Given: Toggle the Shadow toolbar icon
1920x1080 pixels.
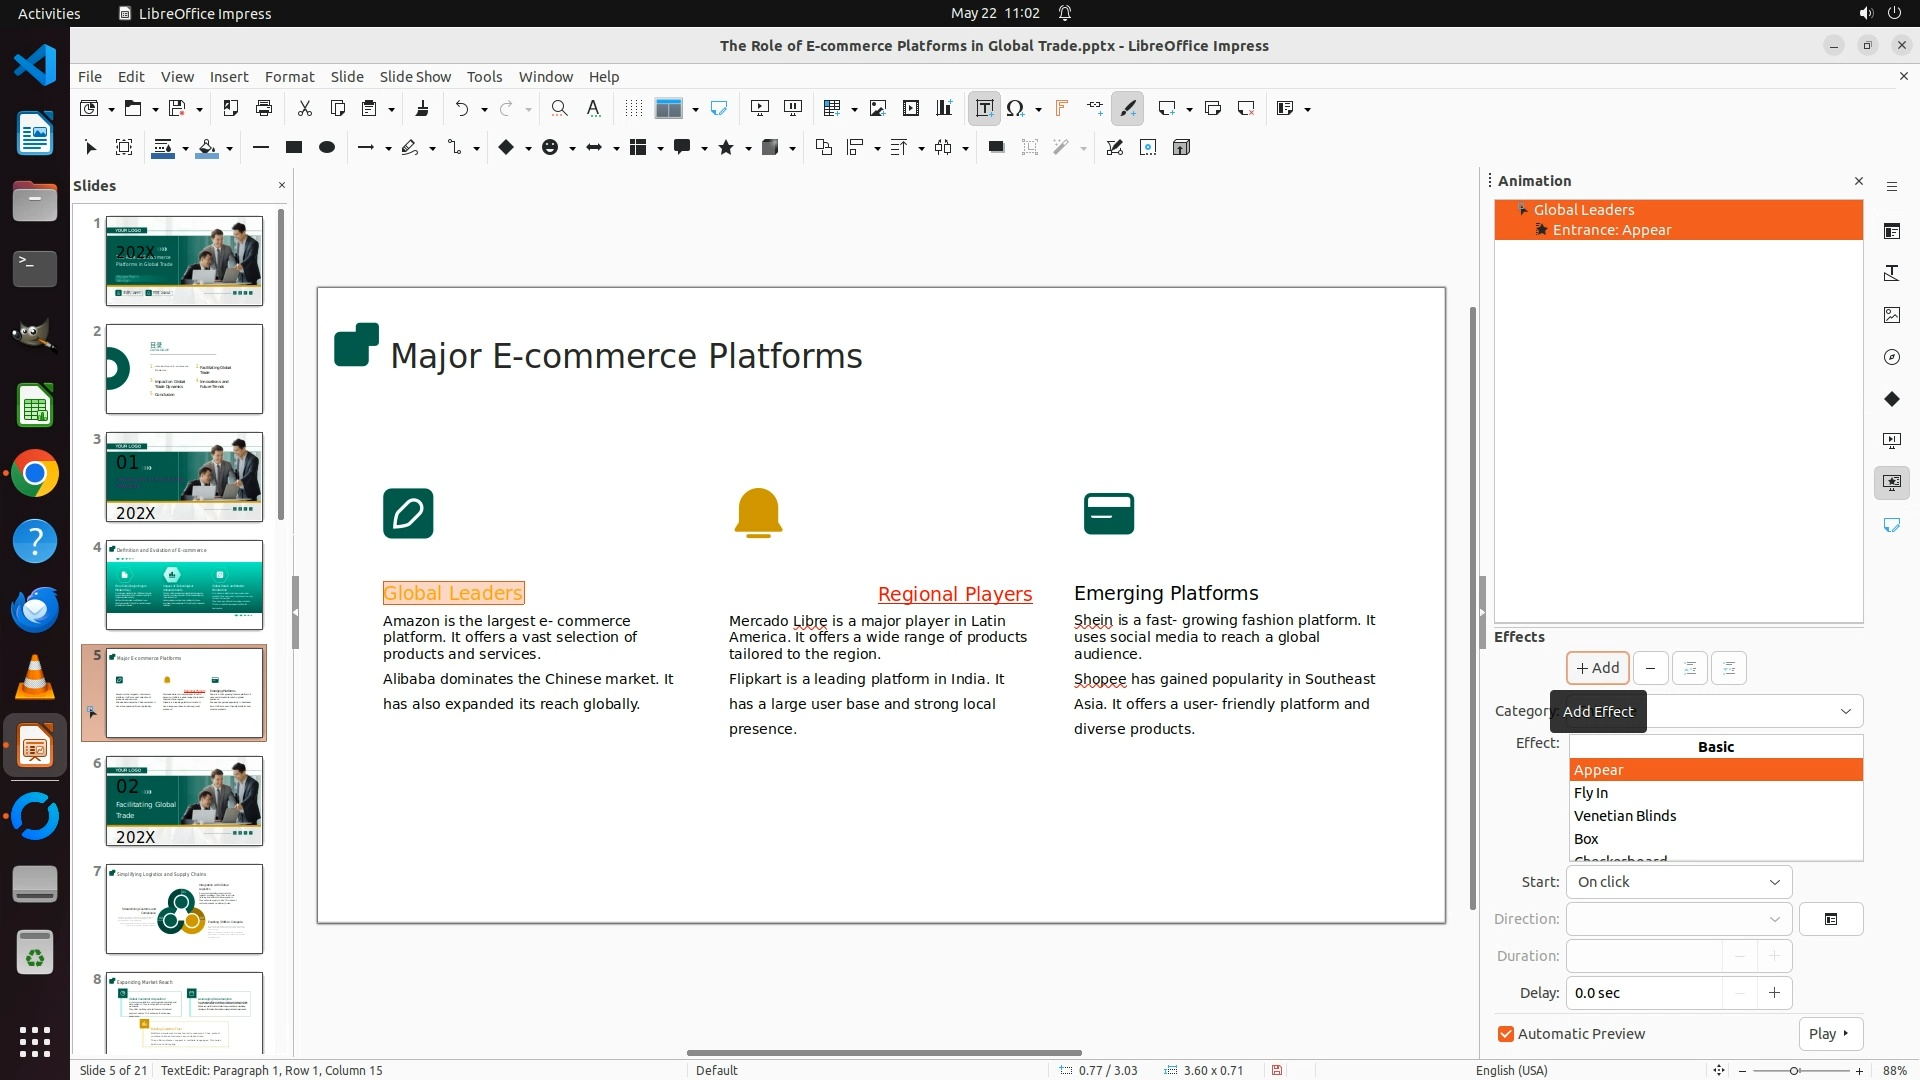Looking at the screenshot, I should (x=996, y=147).
